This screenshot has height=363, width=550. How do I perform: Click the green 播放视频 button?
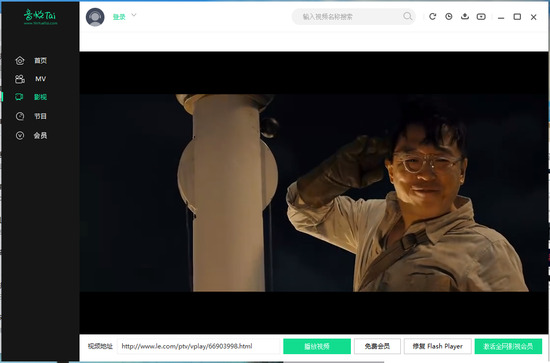coord(317,346)
